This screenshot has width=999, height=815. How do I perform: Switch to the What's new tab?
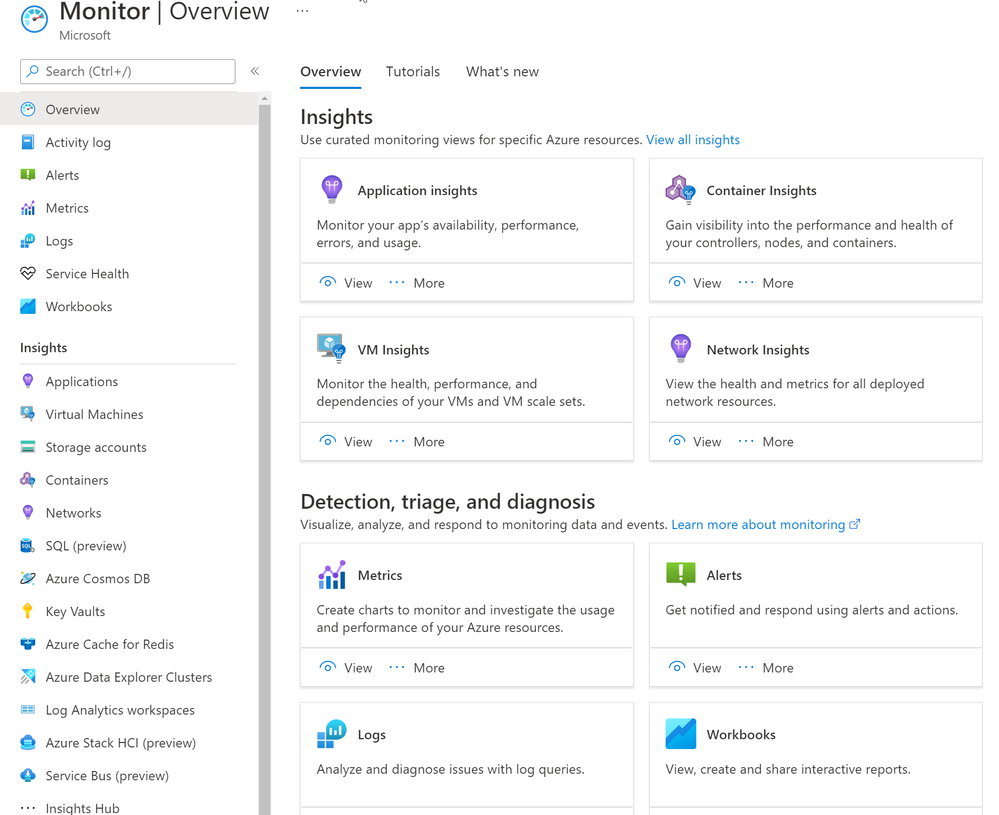click(x=502, y=72)
